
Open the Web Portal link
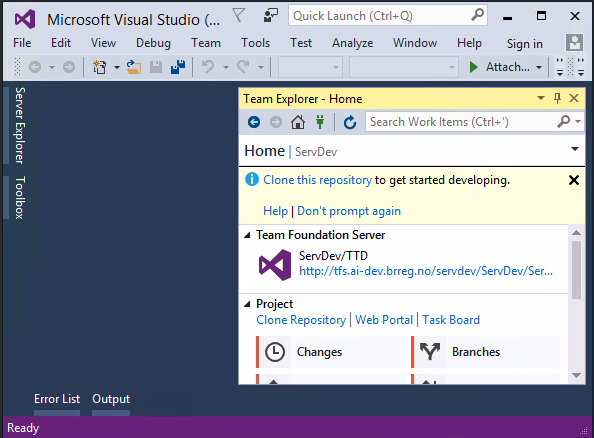pos(384,320)
